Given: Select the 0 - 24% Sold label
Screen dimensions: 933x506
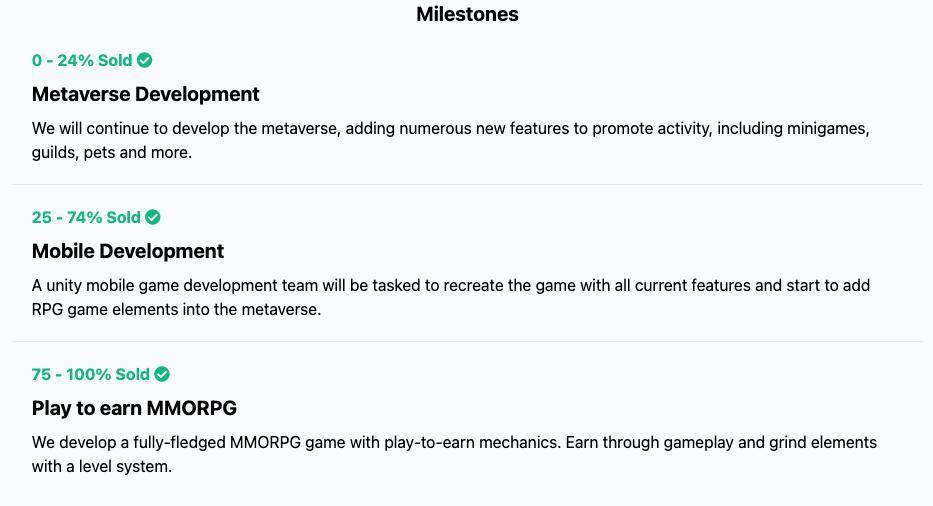Looking at the screenshot, I should 82,60.
